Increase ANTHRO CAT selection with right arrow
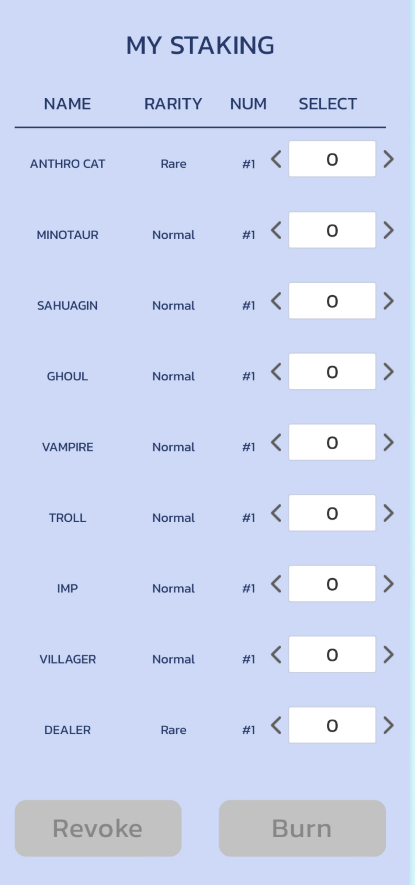Screen dimensions: 415x885 [388, 159]
